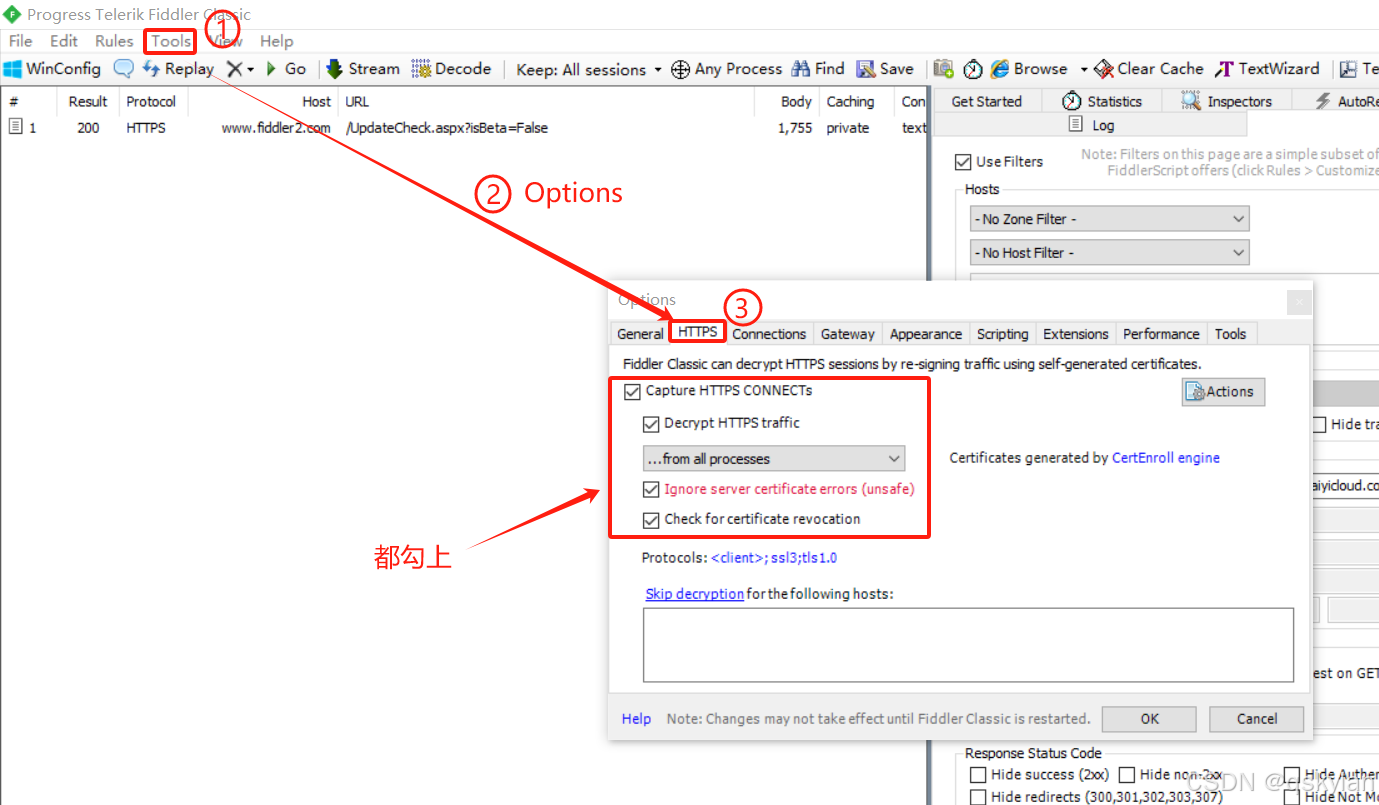Click the Stream toolbar button
Viewport: 1379px width, 805px height.
pos(363,69)
